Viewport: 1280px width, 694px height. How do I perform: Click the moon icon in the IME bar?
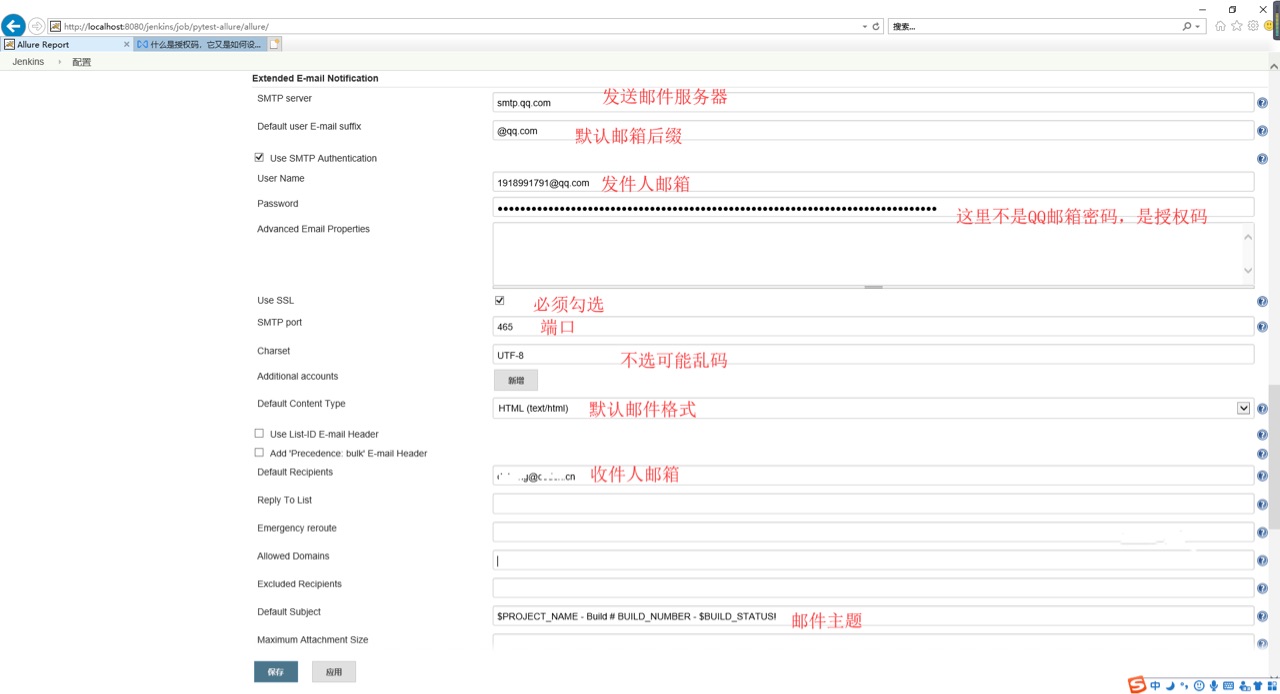1170,686
